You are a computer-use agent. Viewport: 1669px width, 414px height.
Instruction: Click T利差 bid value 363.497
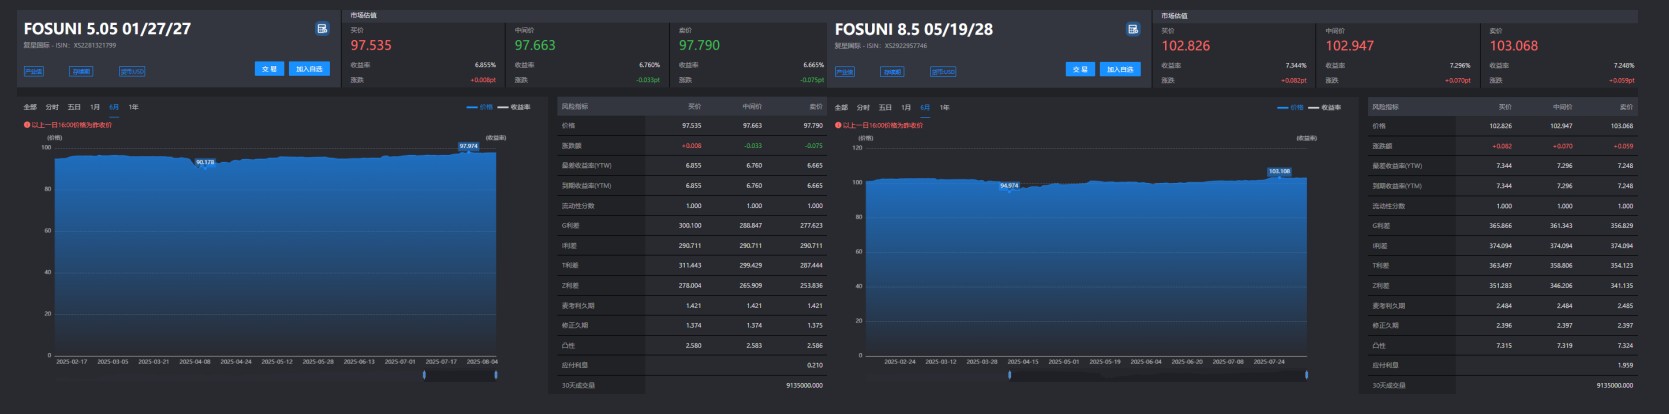pos(1500,265)
